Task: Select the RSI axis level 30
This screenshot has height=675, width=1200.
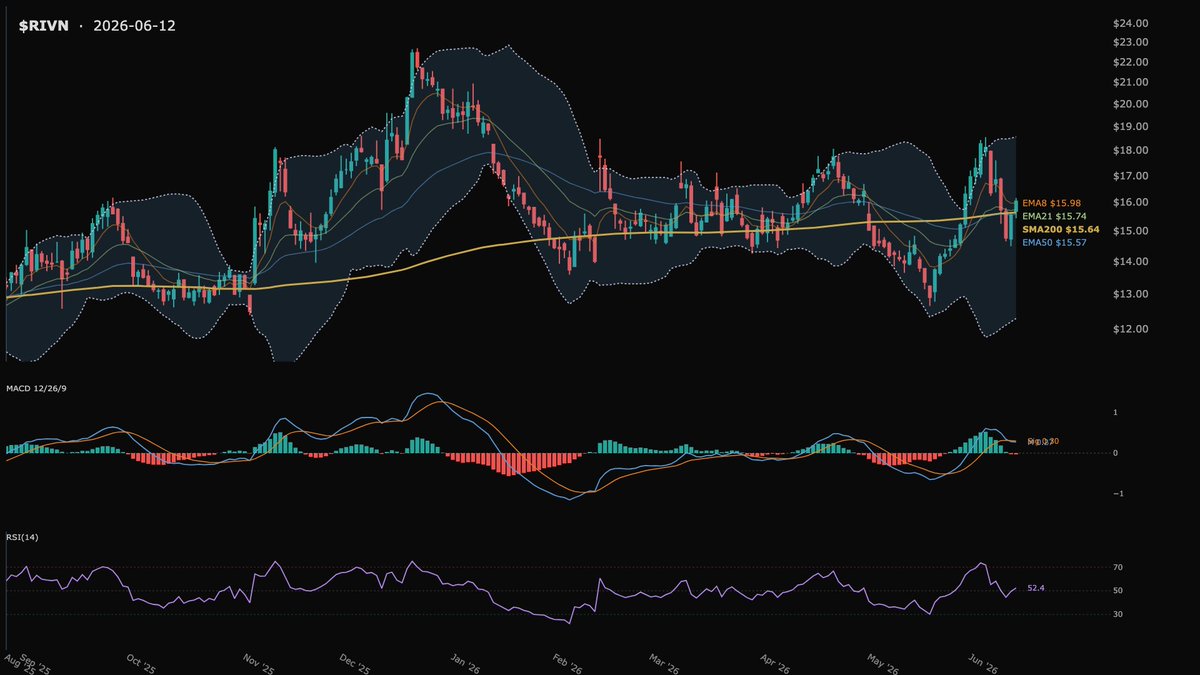Action: 1118,614
